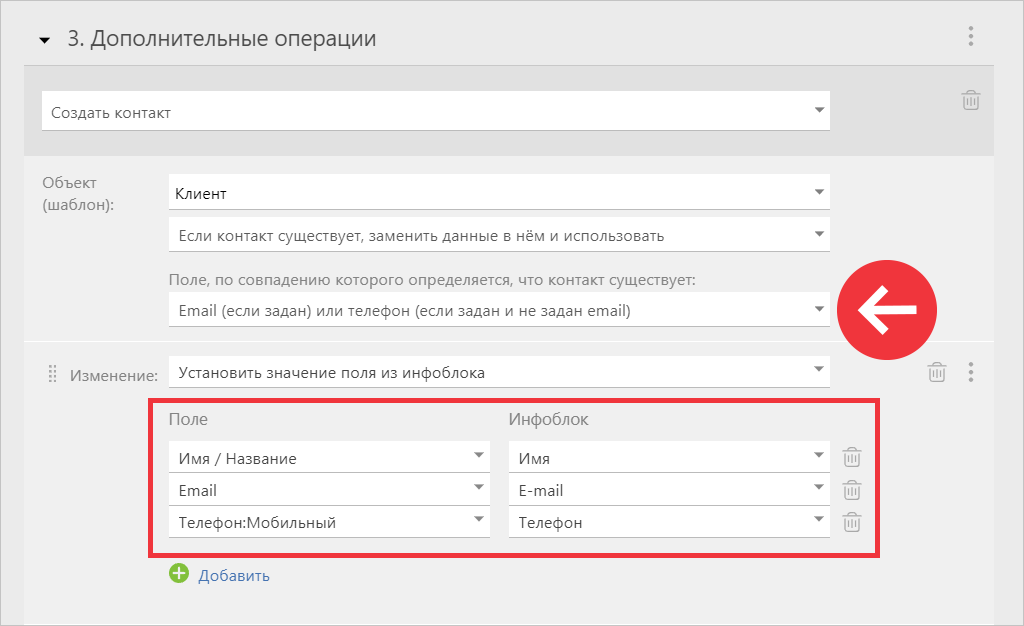
Task: Delete the Изменение row with the trash icon
Action: click(x=936, y=372)
